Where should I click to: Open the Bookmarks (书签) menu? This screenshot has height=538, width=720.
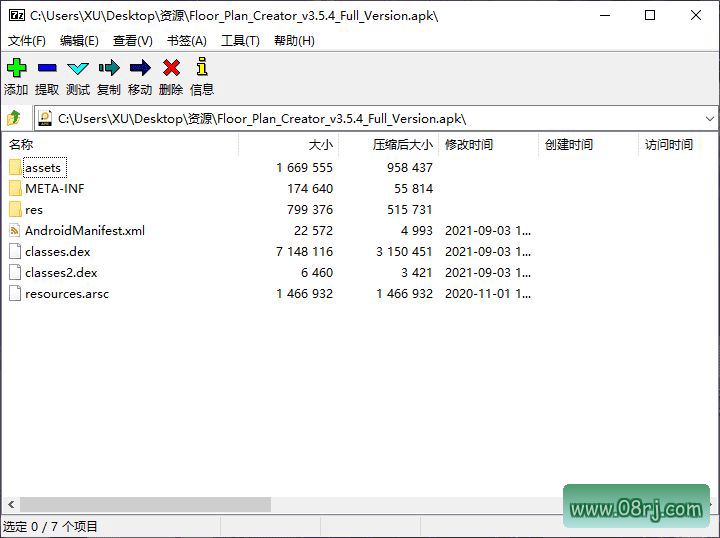point(186,41)
